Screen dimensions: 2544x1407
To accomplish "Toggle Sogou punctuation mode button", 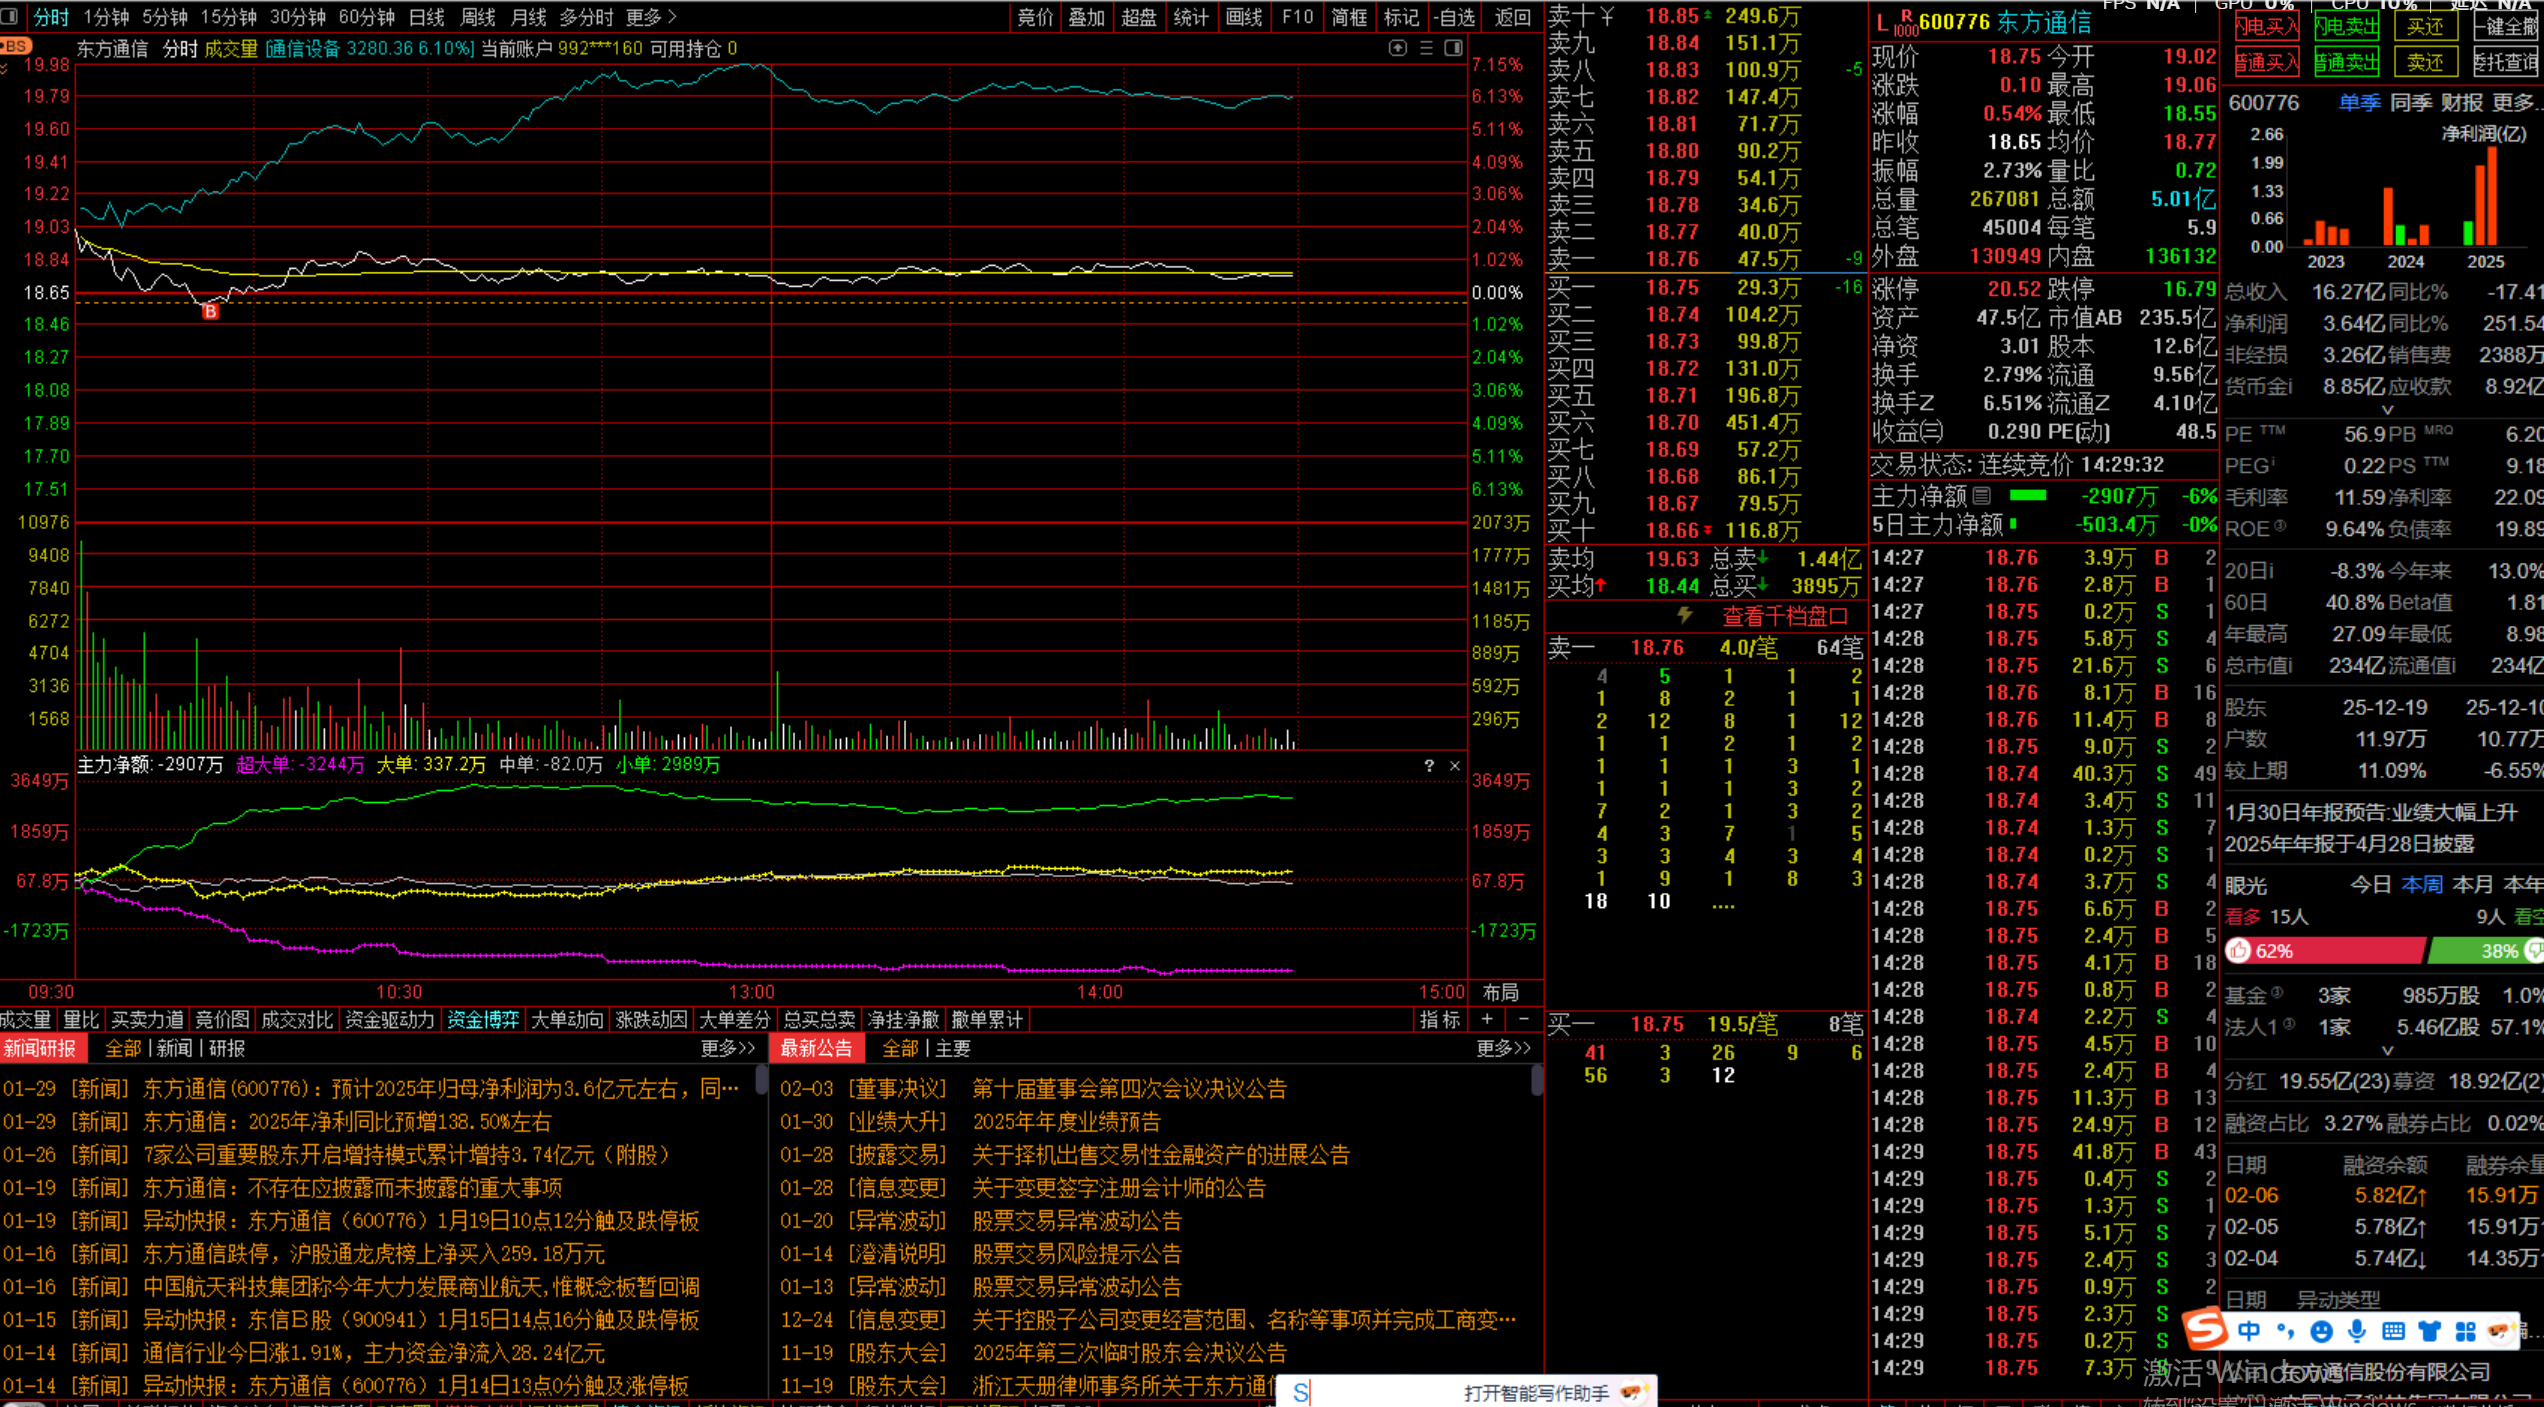I will 2285,1331.
